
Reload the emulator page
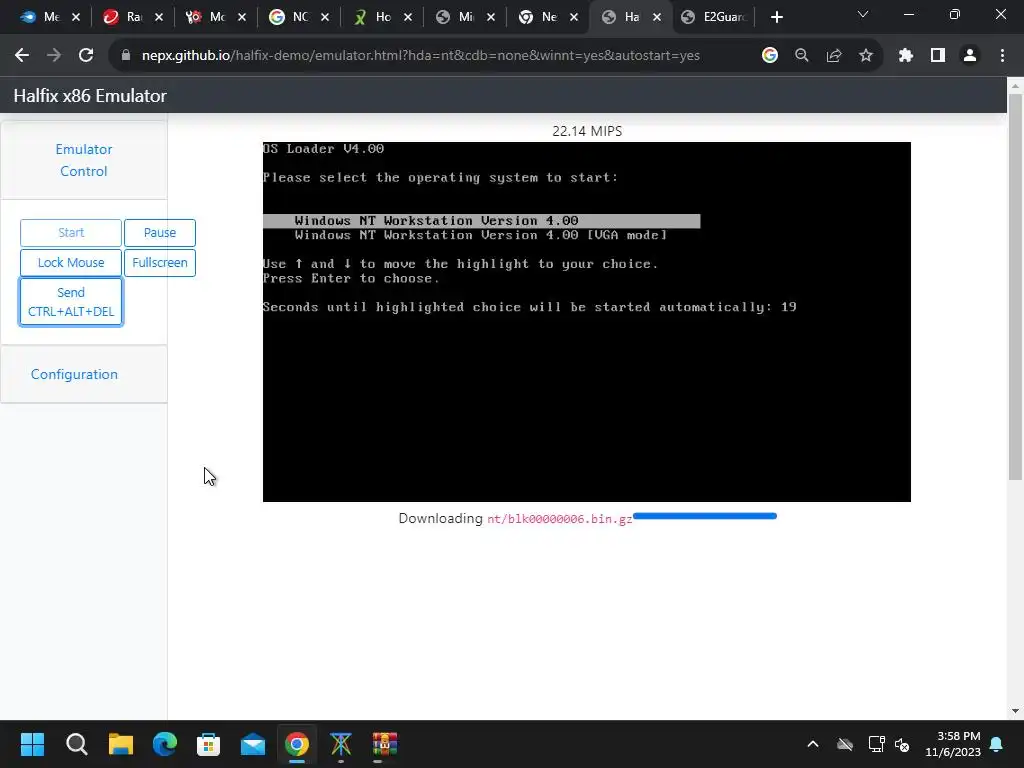(x=86, y=56)
